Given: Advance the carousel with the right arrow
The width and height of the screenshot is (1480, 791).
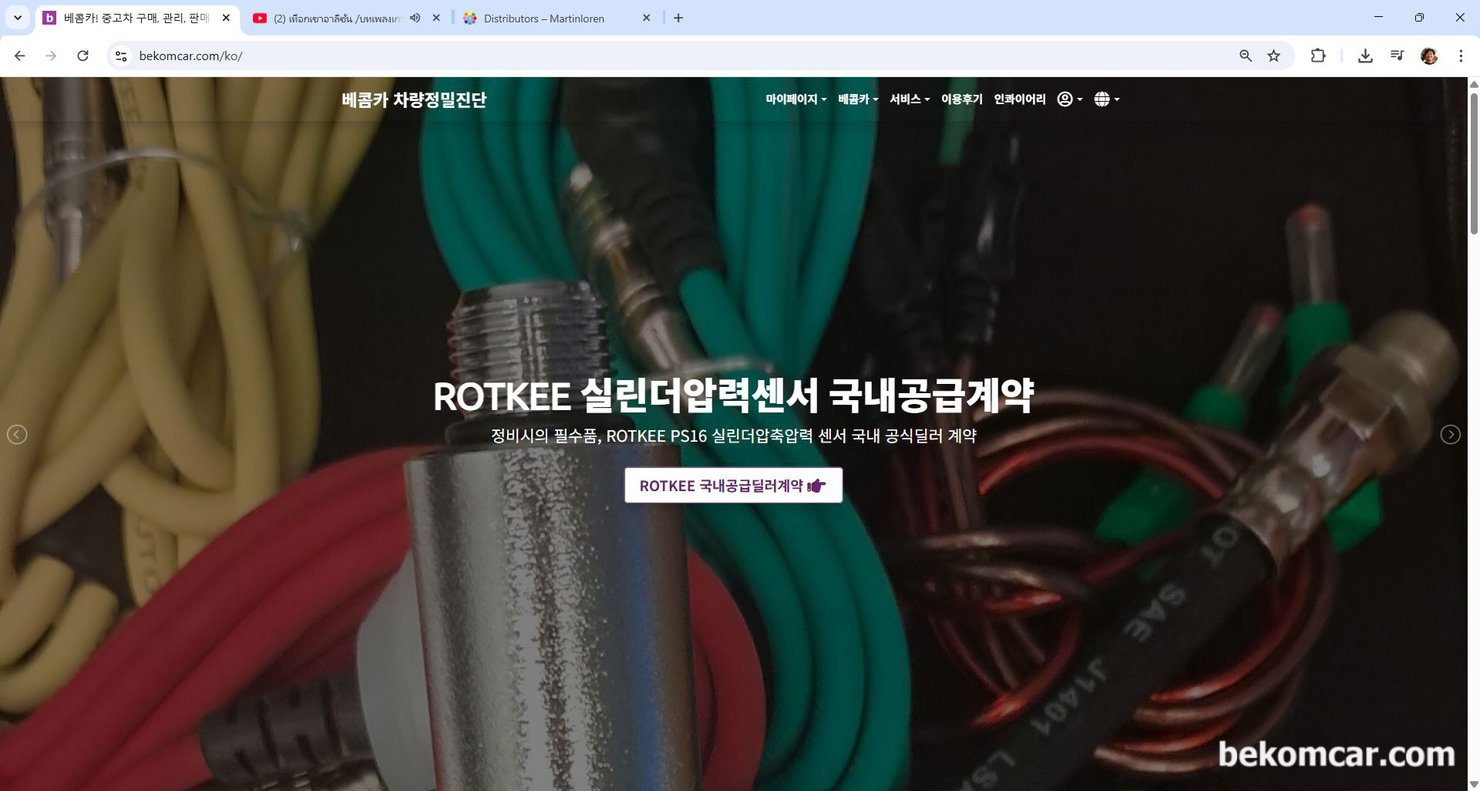Looking at the screenshot, I should (x=1449, y=433).
